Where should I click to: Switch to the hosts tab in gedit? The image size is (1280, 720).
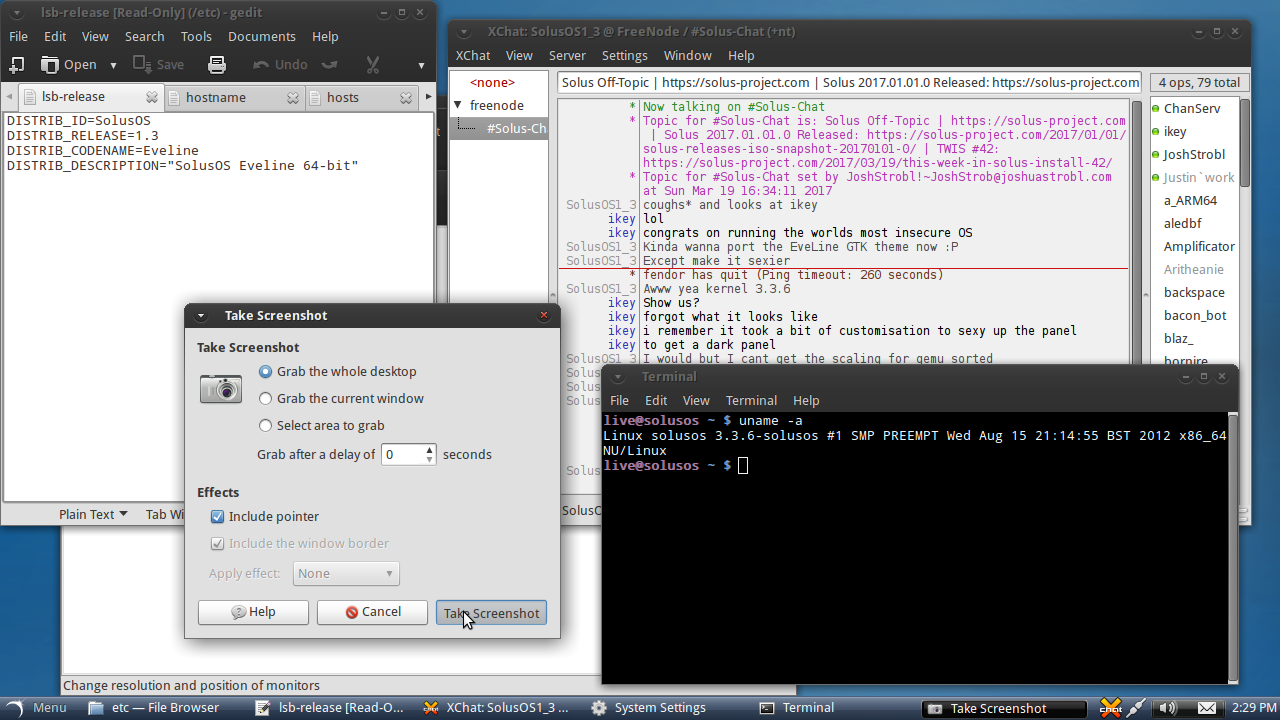point(342,98)
